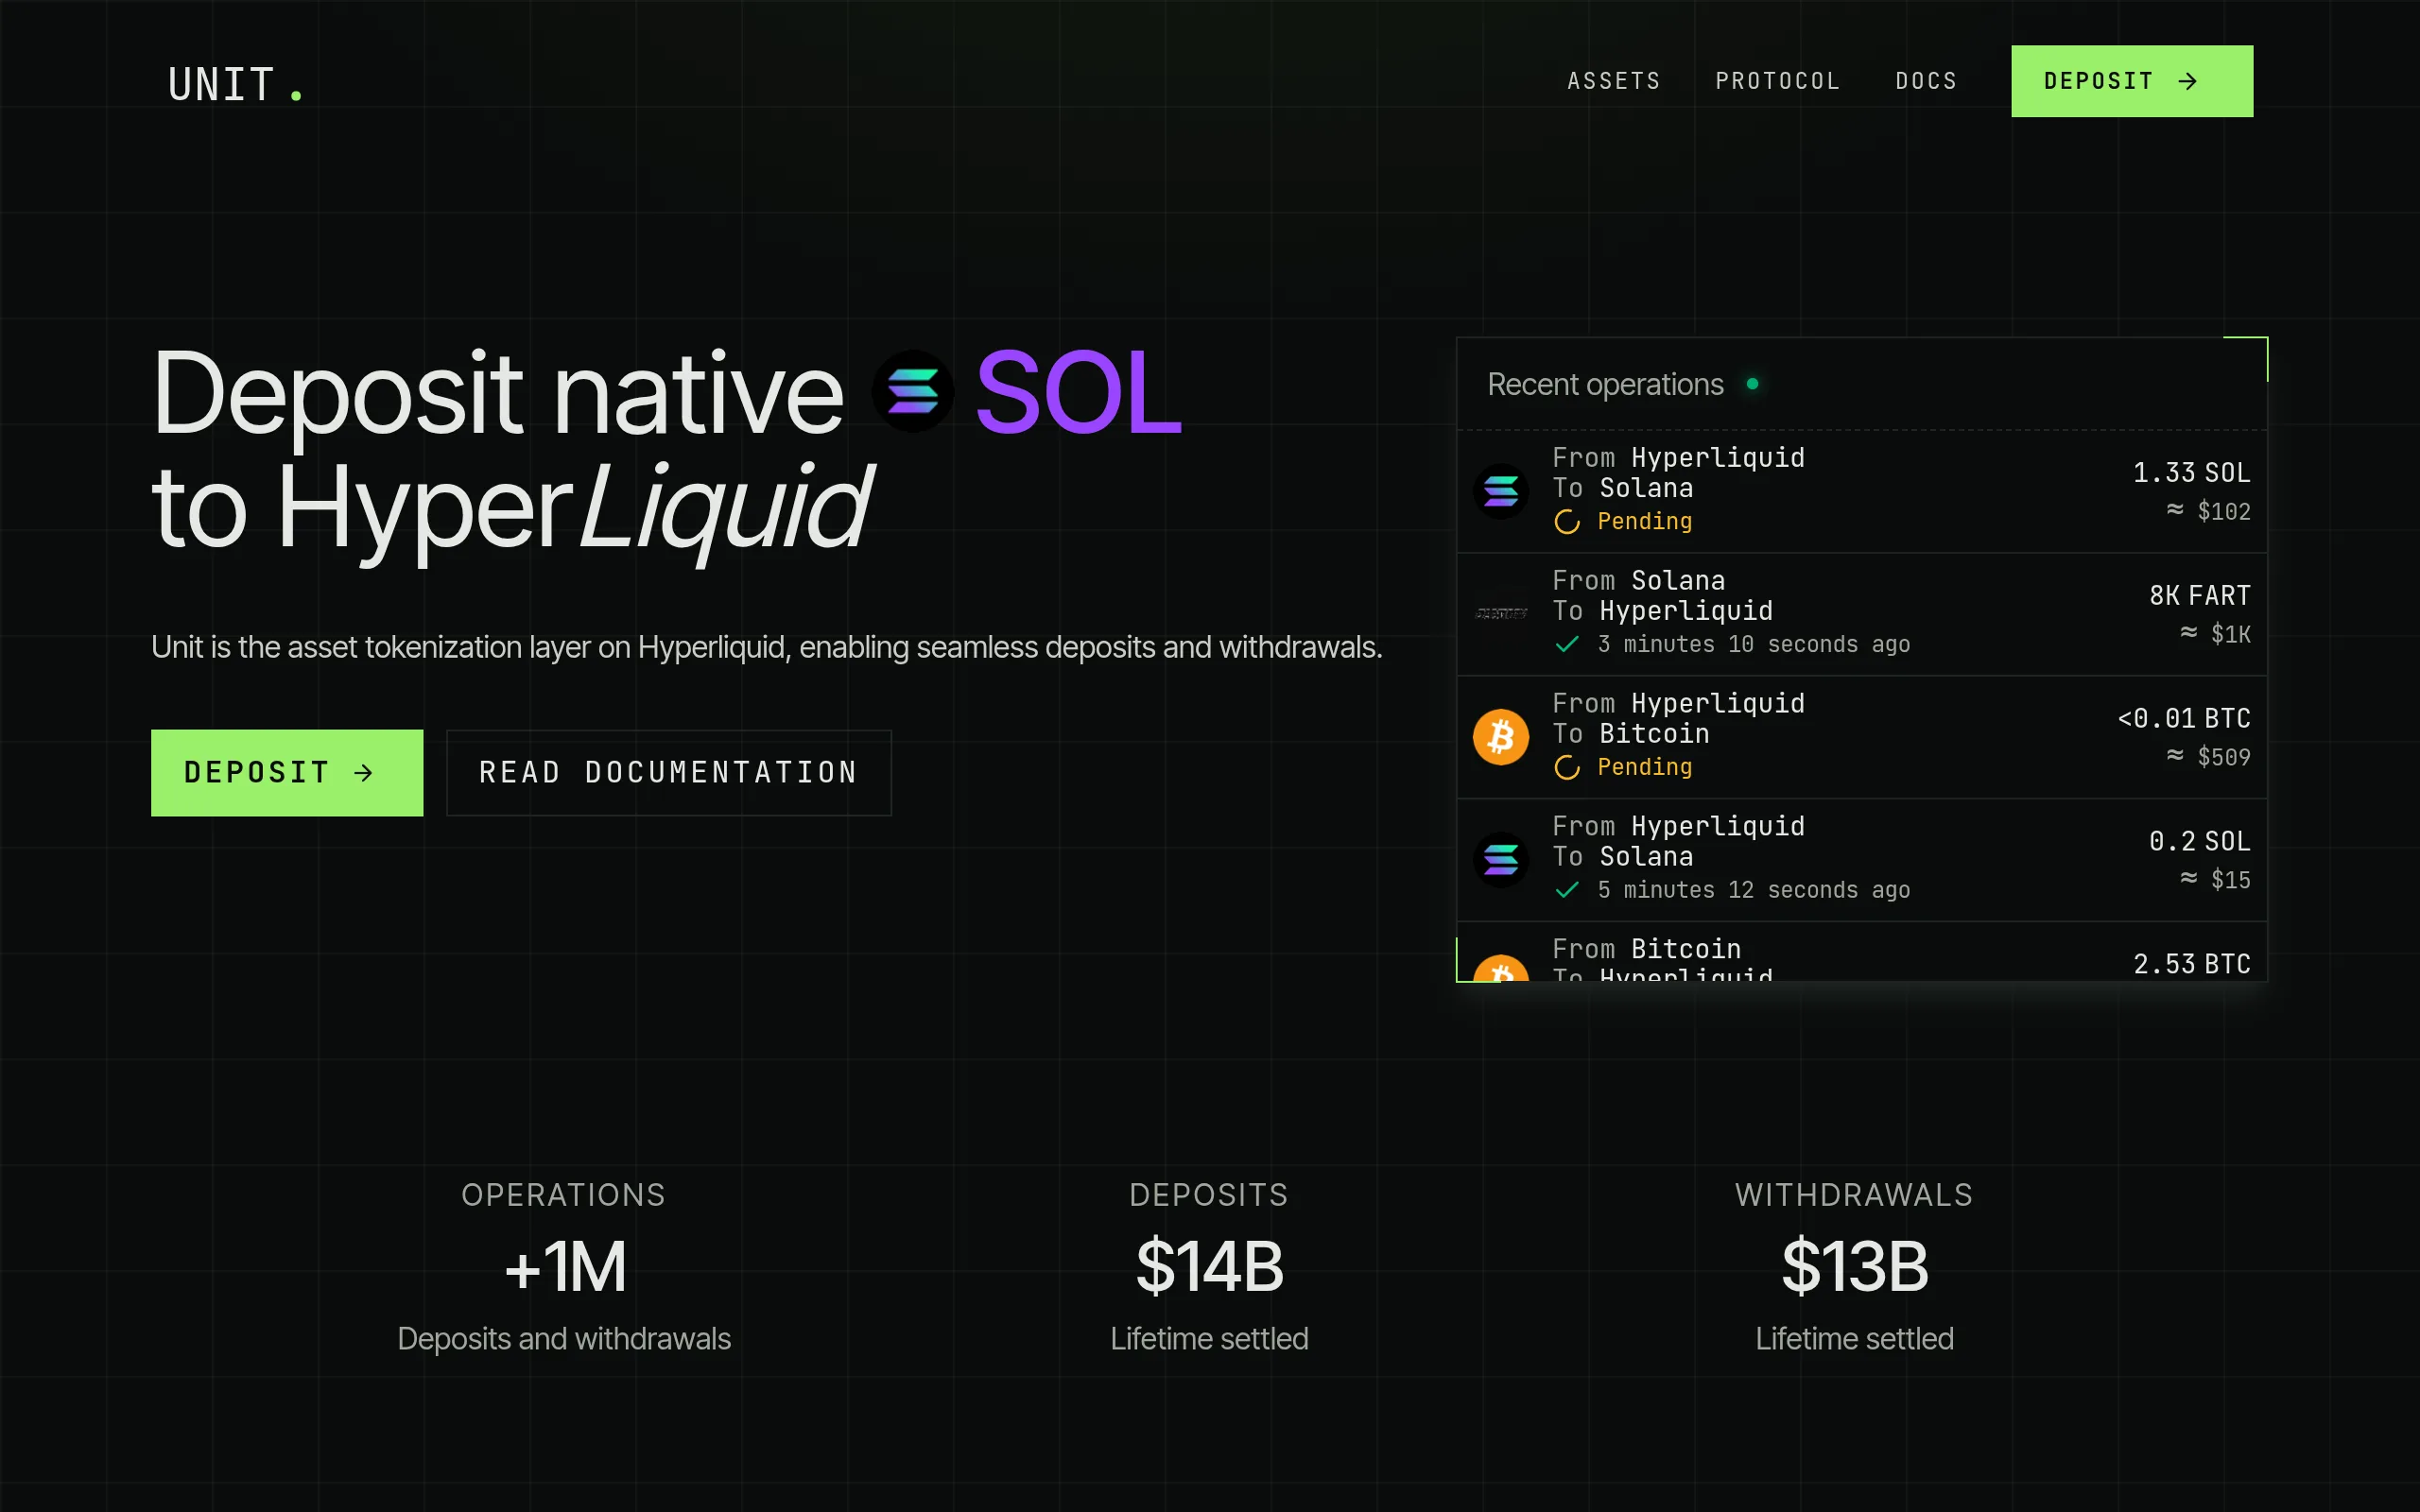This screenshot has height=1512, width=2420.
Task: Click the DEPOSITS stat label
Action: [1208, 1195]
